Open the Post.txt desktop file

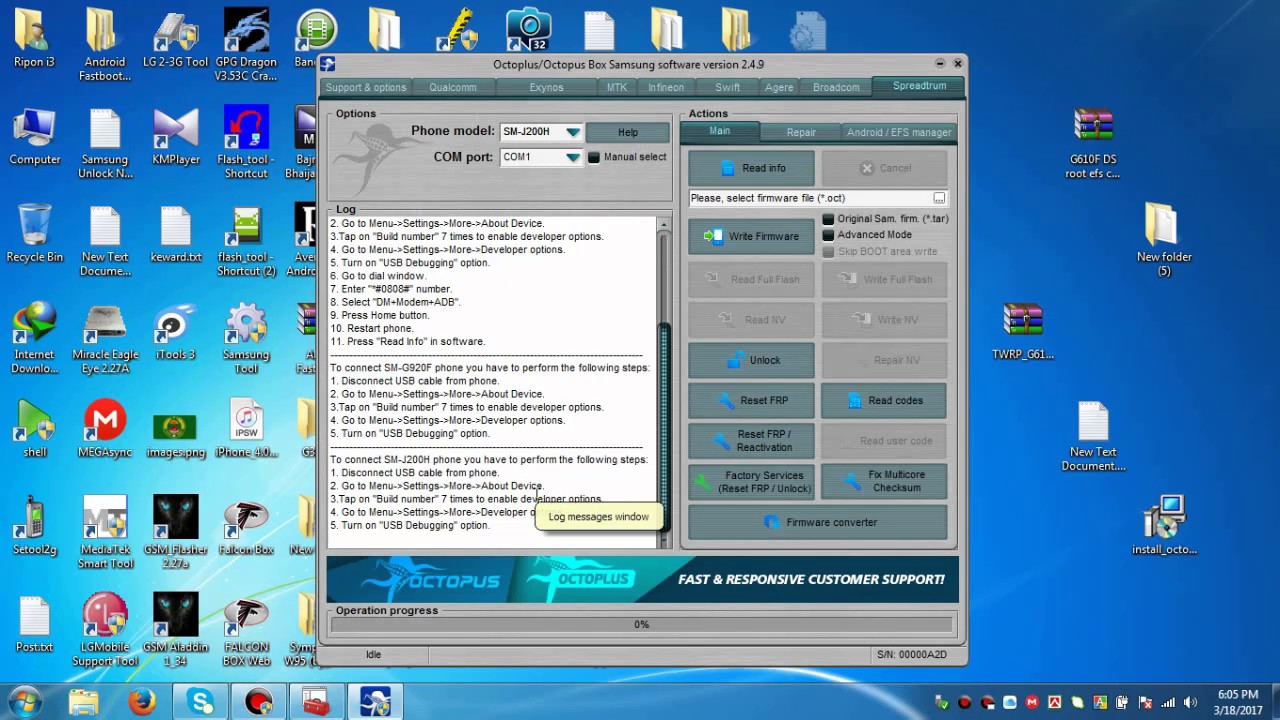[x=34, y=624]
